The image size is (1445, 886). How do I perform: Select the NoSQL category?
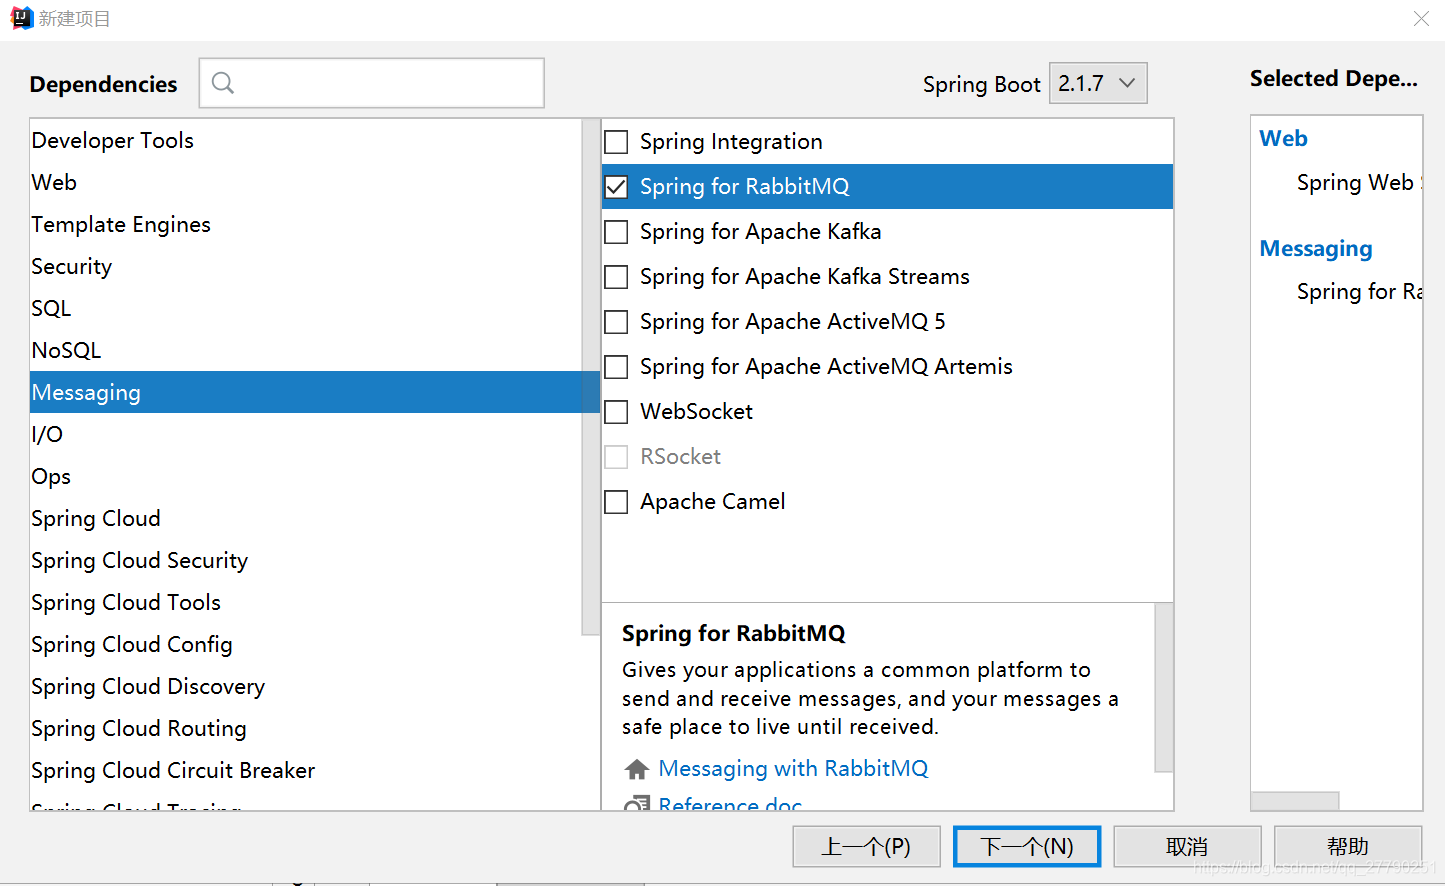pyautogui.click(x=306, y=350)
